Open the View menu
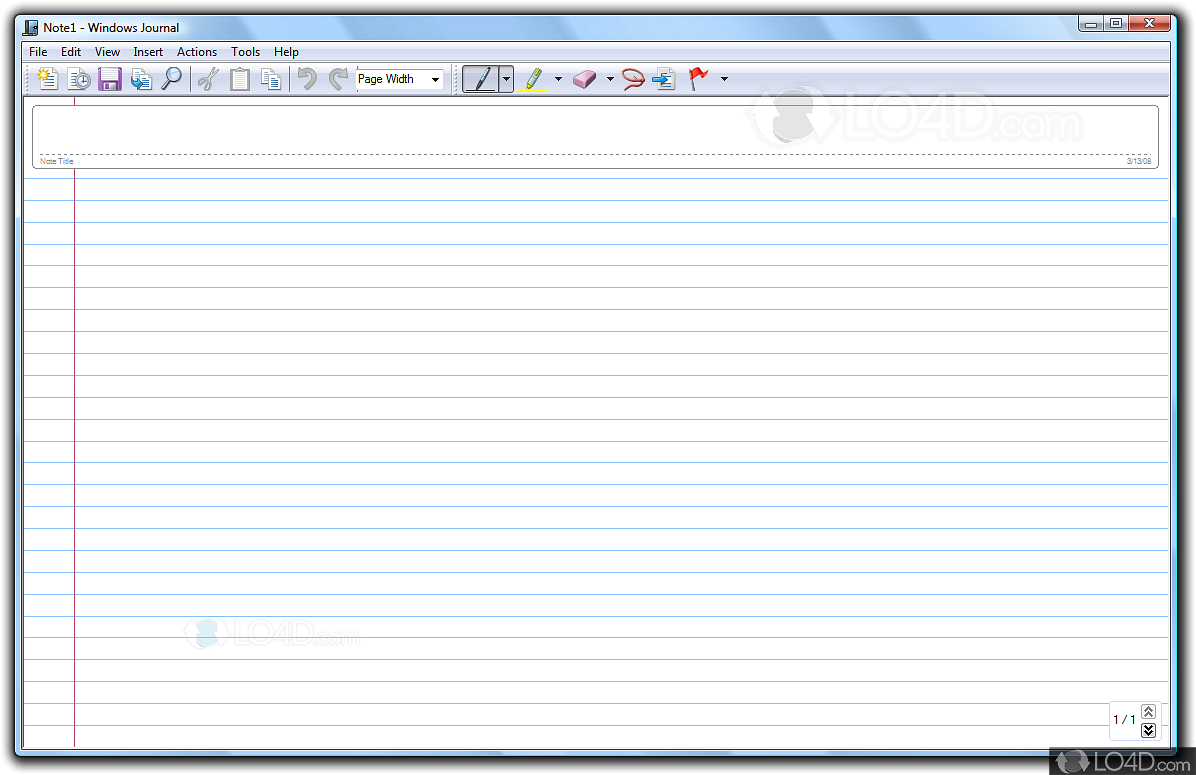 pyautogui.click(x=107, y=52)
